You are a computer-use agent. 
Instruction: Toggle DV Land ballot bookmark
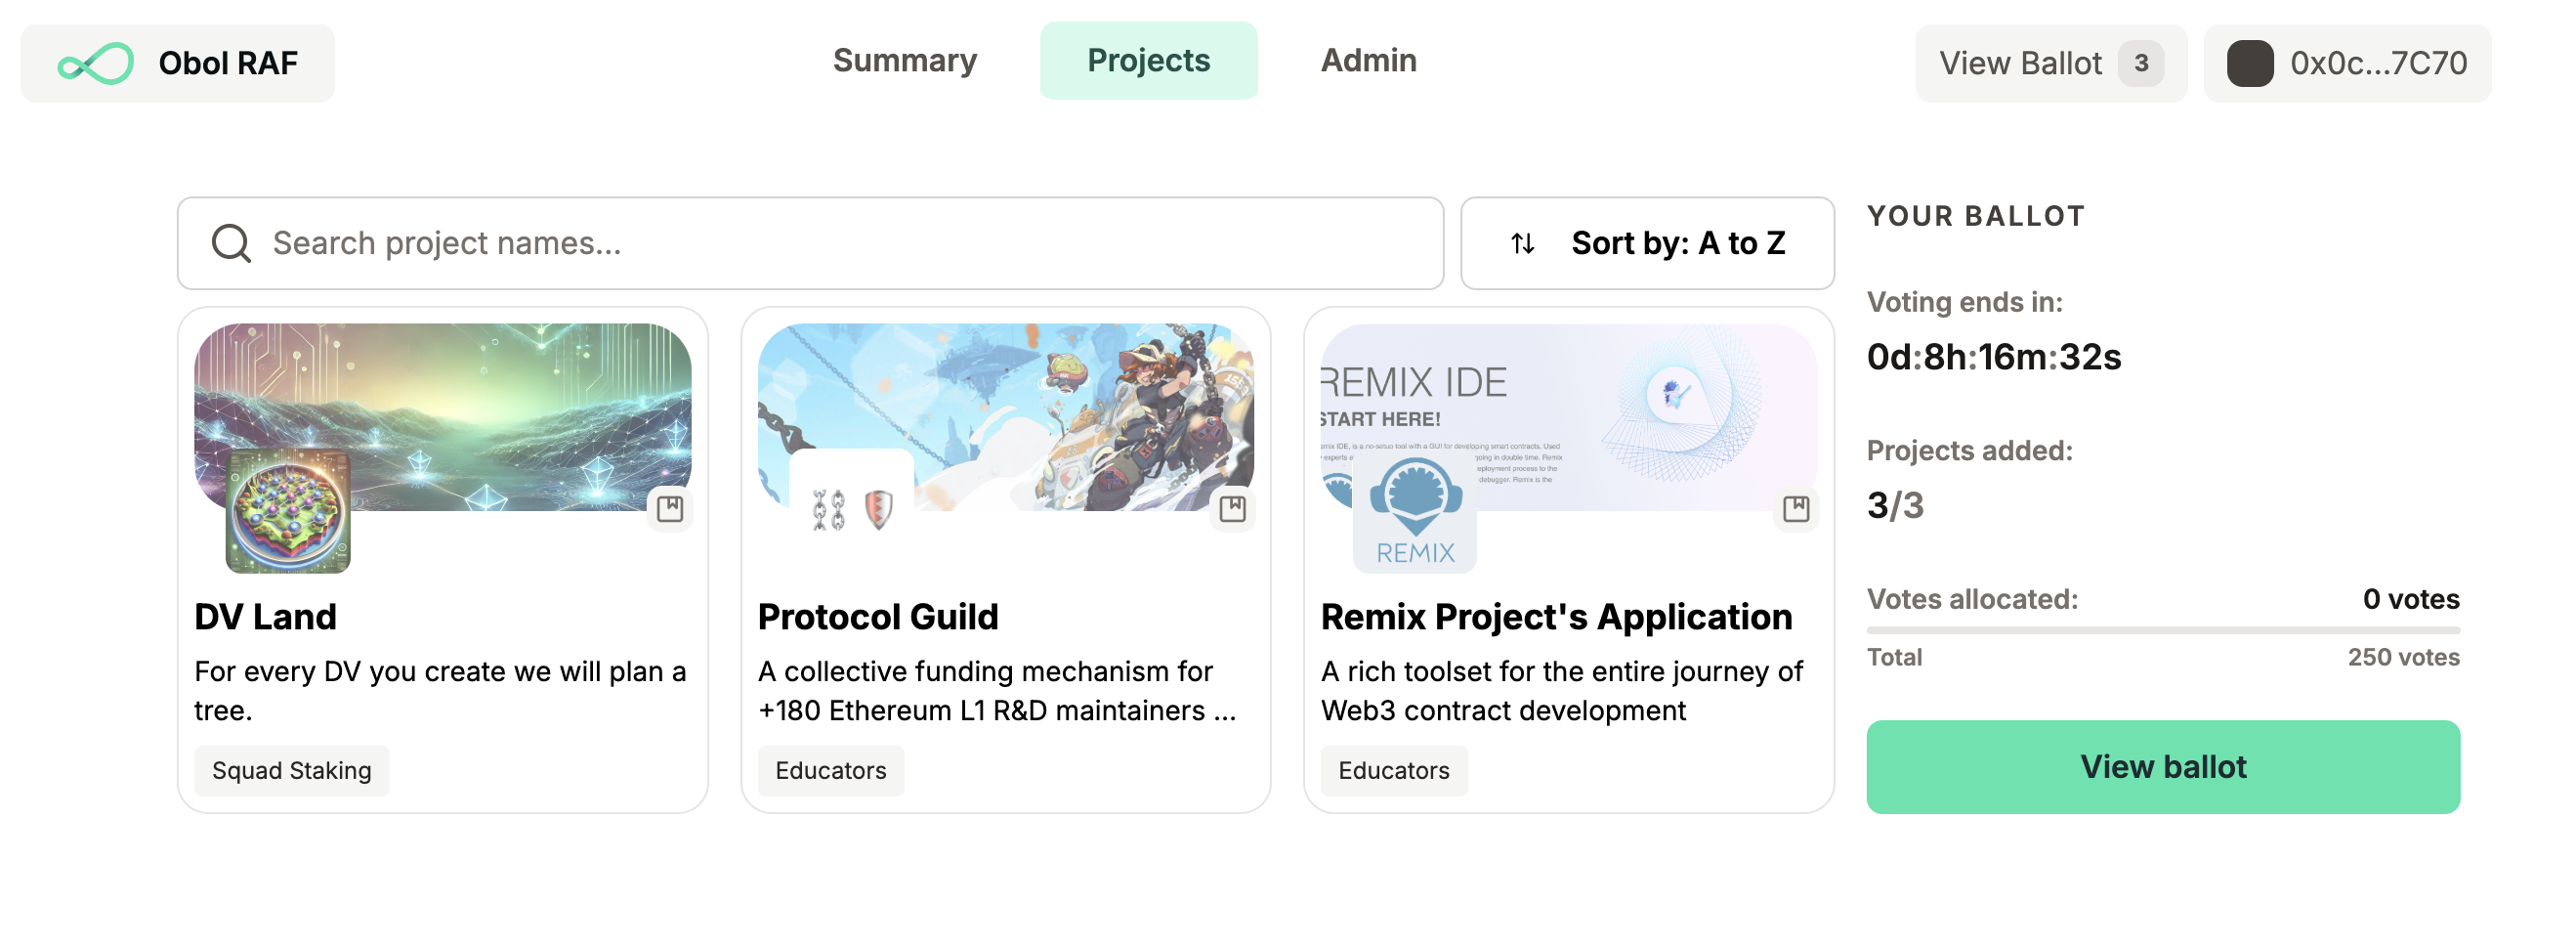point(670,509)
